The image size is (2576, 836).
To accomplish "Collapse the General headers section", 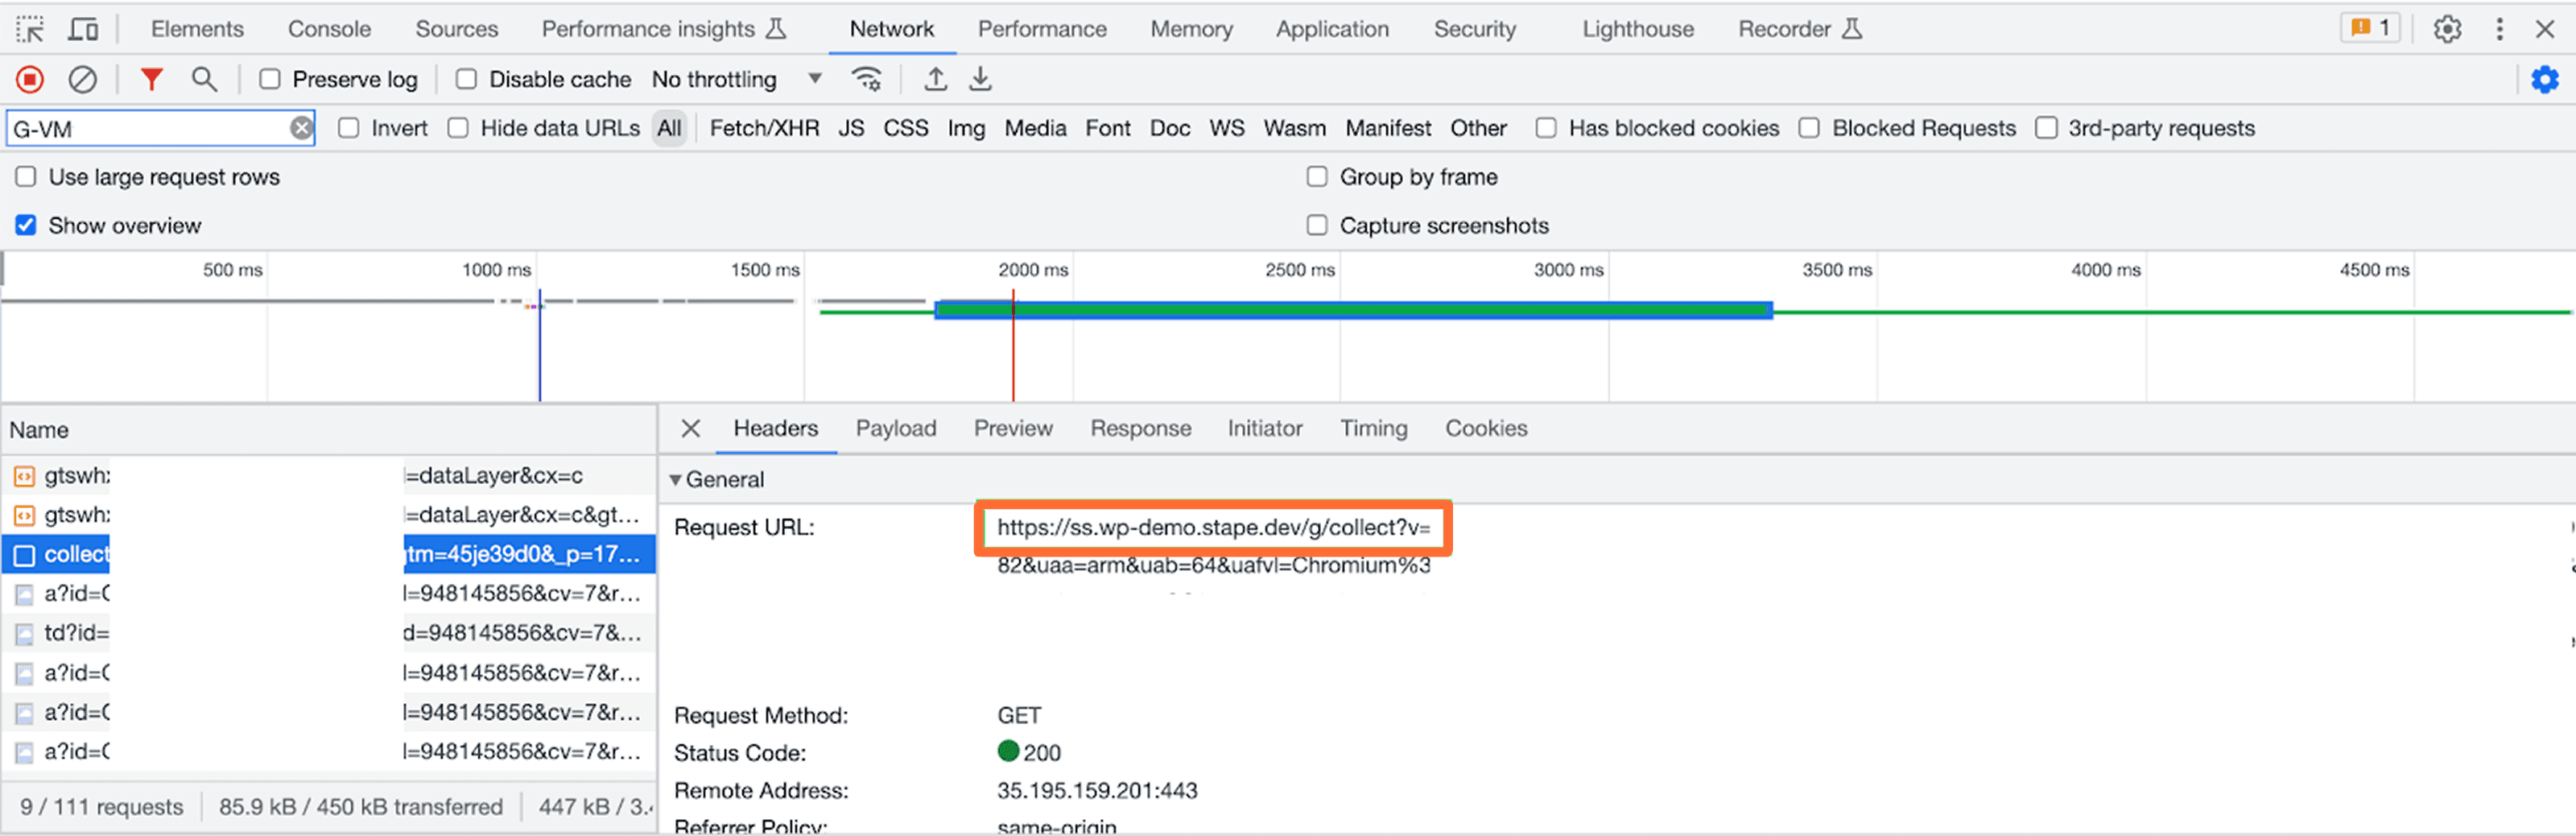I will click(676, 480).
